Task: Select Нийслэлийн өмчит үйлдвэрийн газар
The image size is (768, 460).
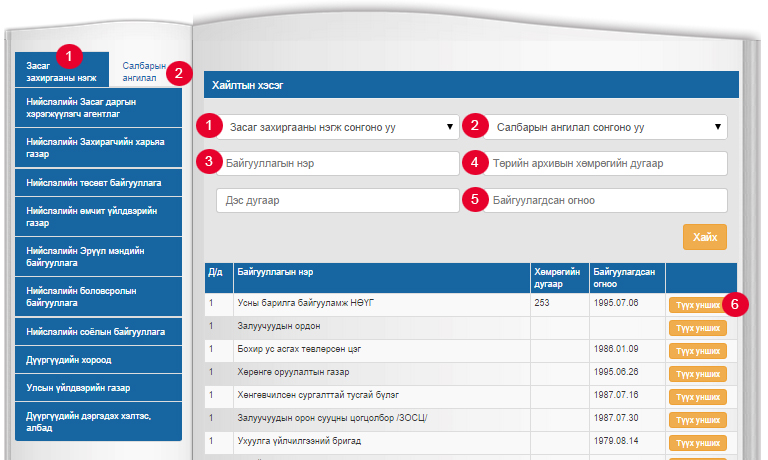Action: click(98, 216)
